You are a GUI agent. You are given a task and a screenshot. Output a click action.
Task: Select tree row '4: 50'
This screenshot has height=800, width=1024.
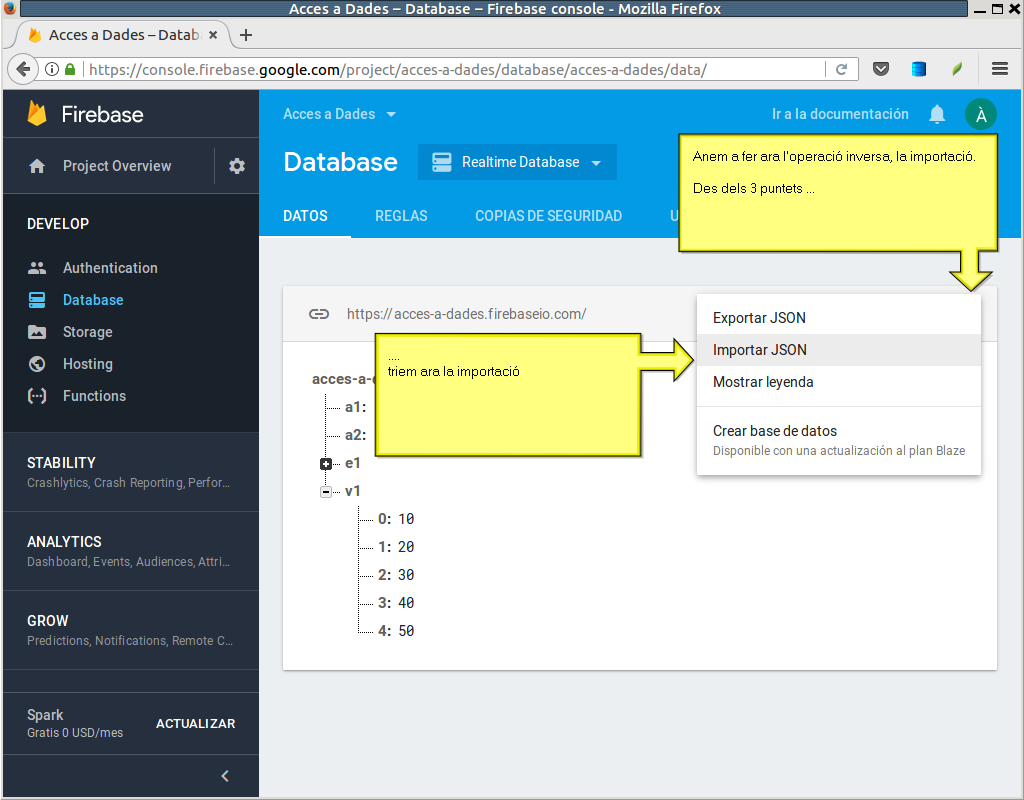coord(396,631)
